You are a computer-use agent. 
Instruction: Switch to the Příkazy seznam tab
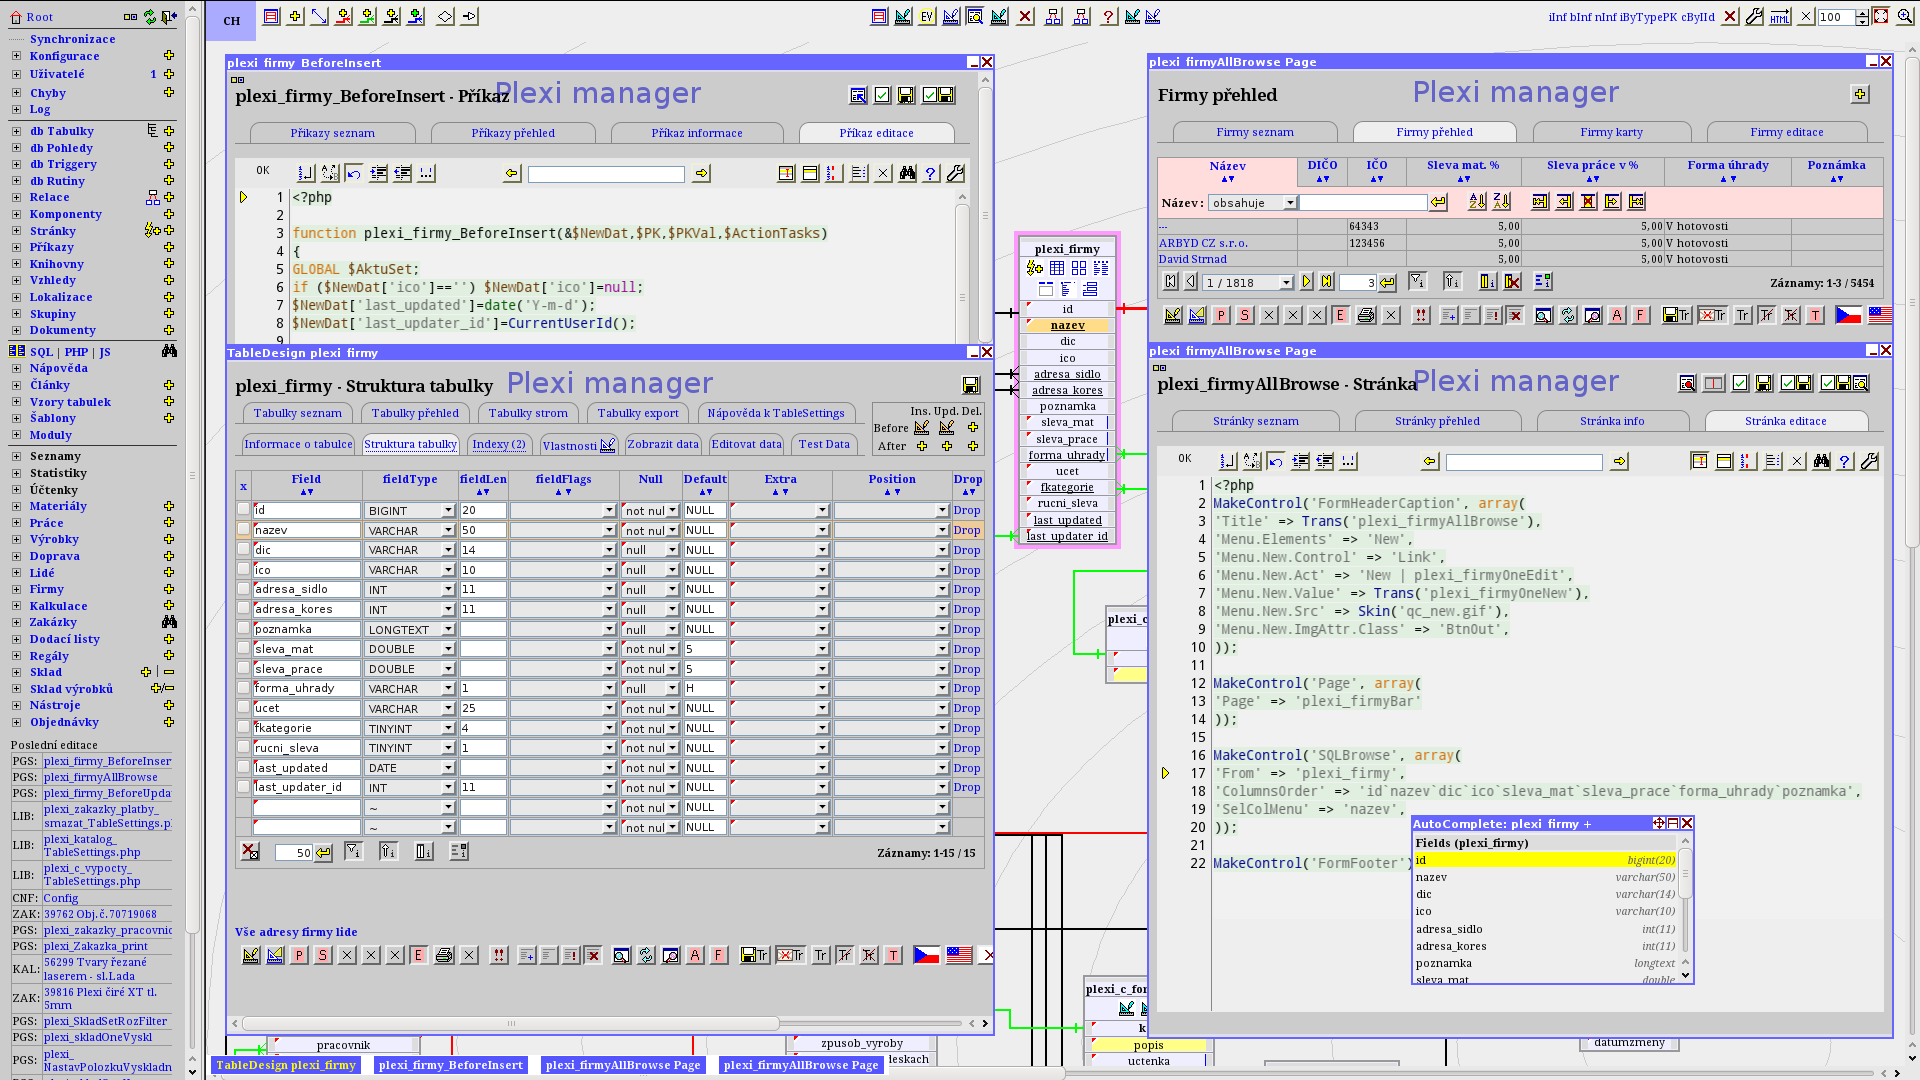click(333, 133)
